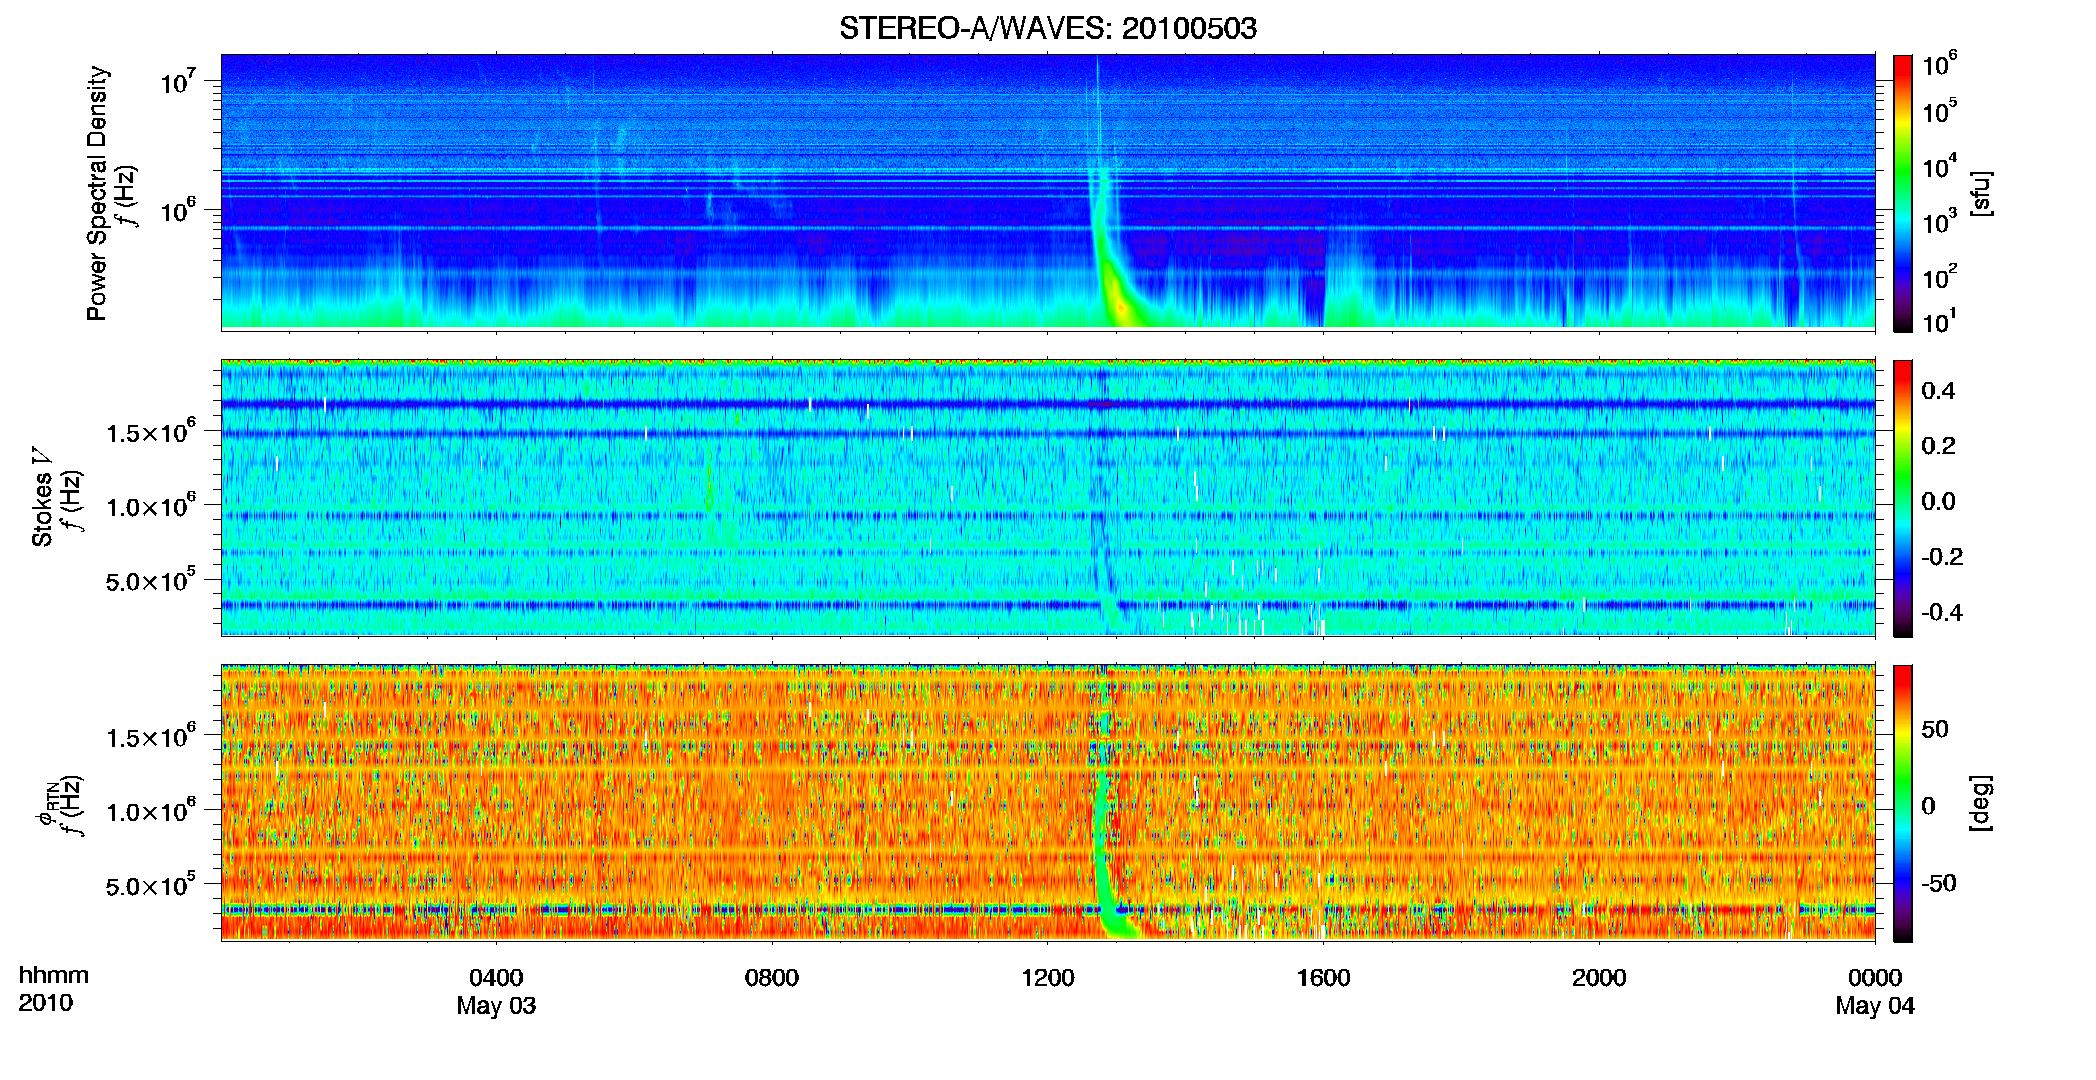Viewport: 2096px width, 1080px height.
Task: Select the "0400" time tick label
Action: coord(496,977)
